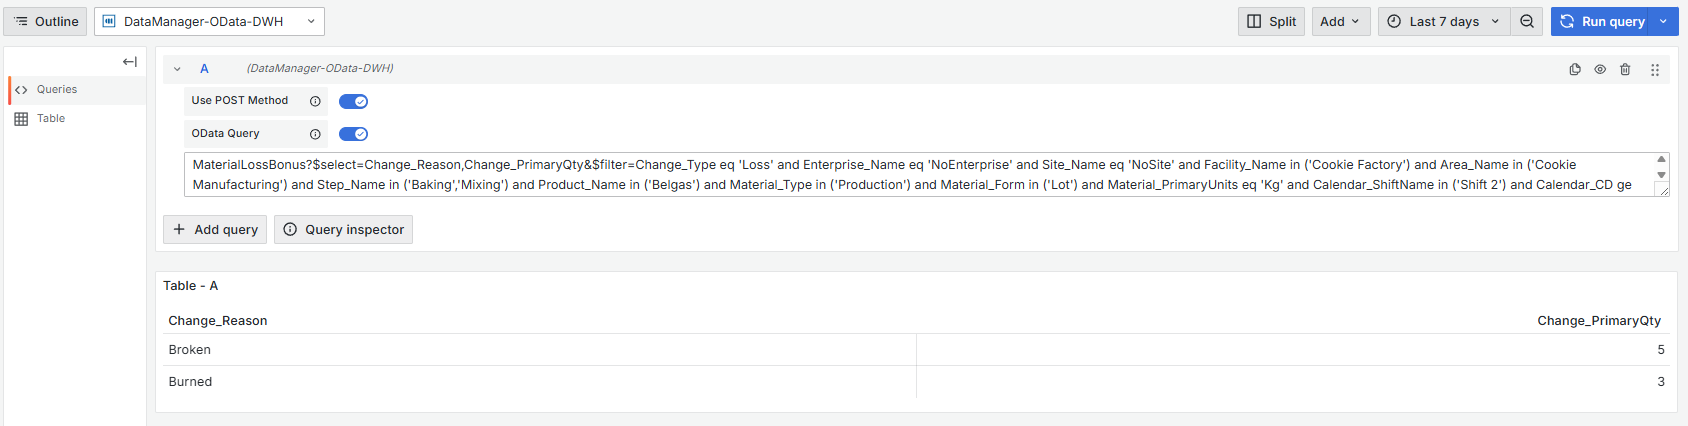Expand the Run query options arrow

pos(1664,22)
